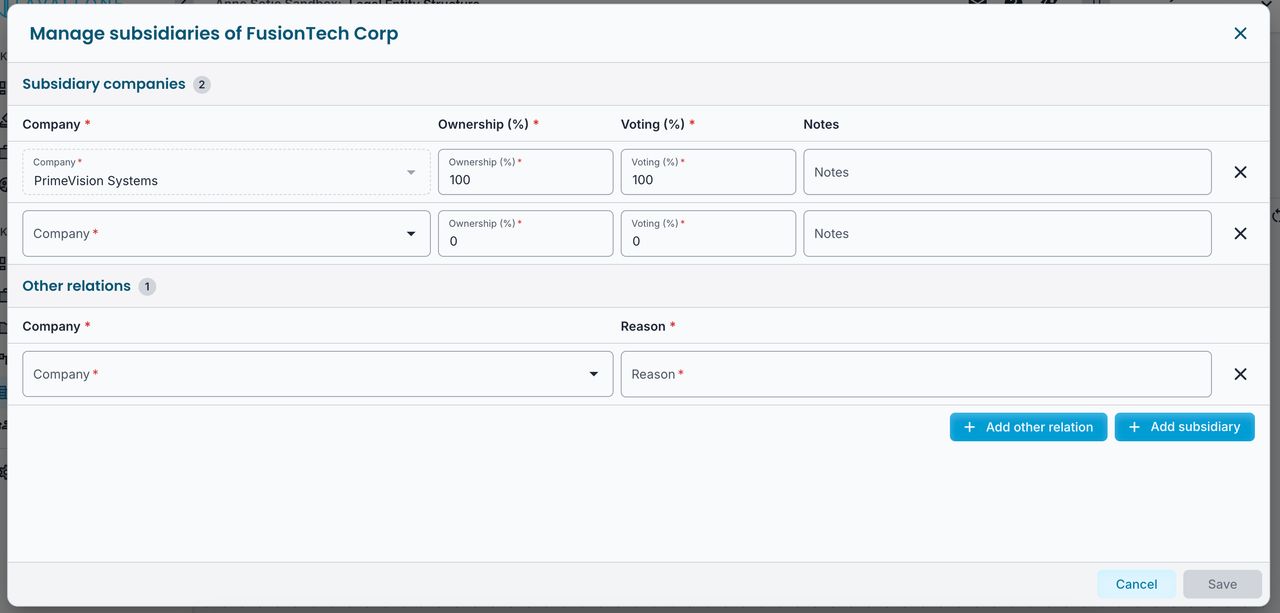Click Add other relation button

[x=1028, y=427]
